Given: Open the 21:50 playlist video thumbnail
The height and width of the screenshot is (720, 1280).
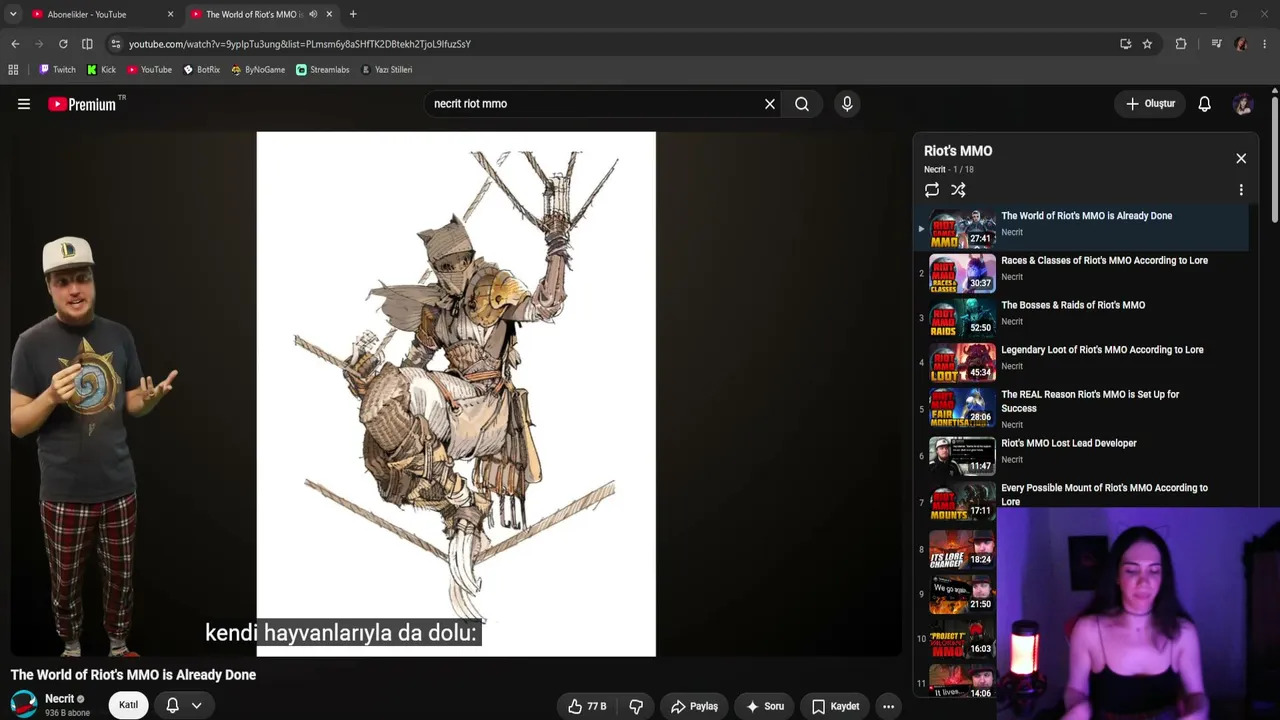Looking at the screenshot, I should [x=962, y=594].
